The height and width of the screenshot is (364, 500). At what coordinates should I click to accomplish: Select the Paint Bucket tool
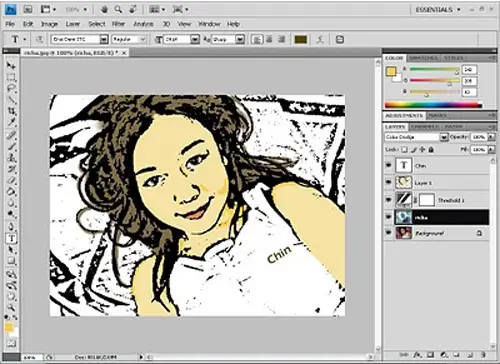[11, 192]
